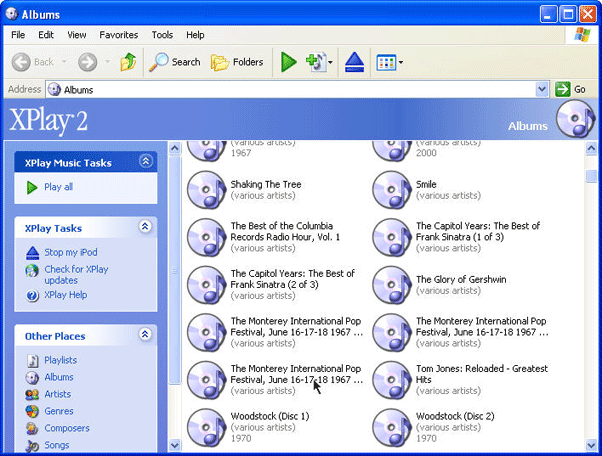This screenshot has height=456, width=602.
Task: Select Tom Jones: Reloaded album icon
Action: coord(392,380)
